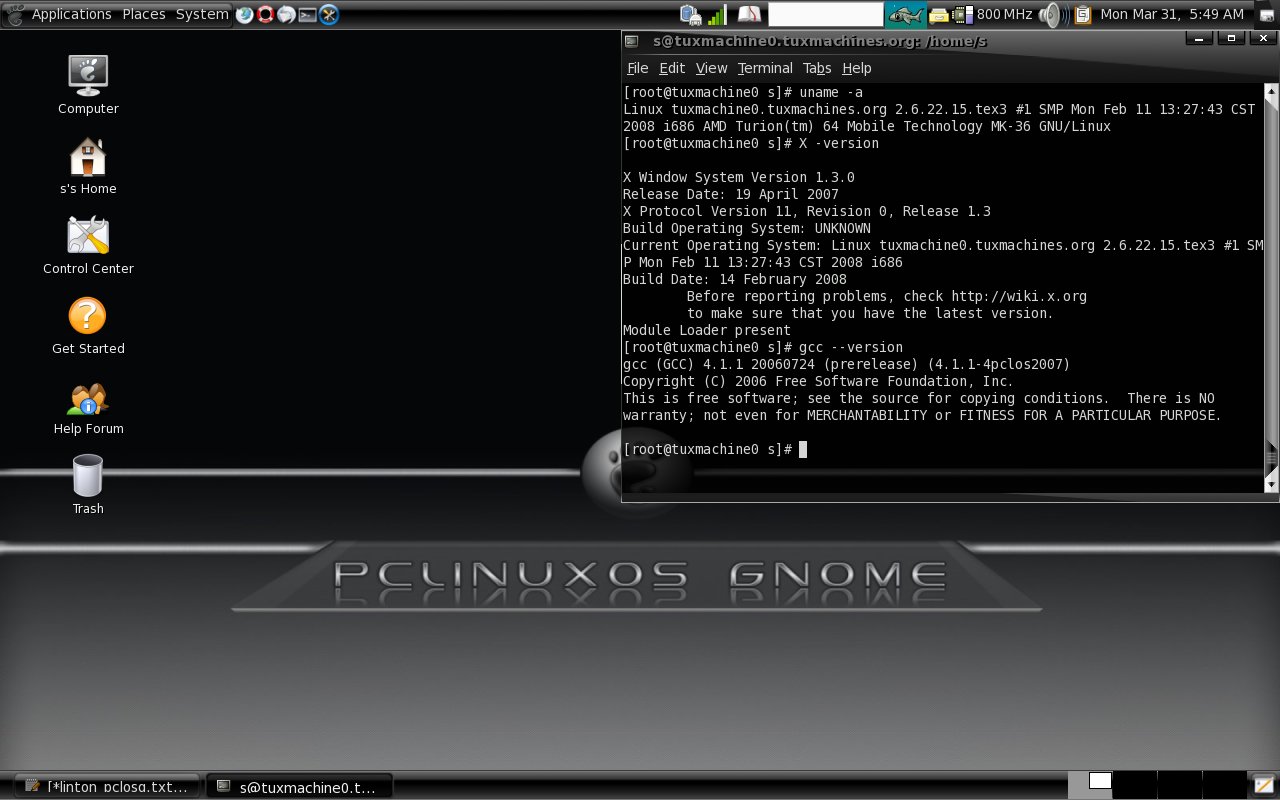Open the blue wrench tools launcher in panel

[x=328, y=14]
